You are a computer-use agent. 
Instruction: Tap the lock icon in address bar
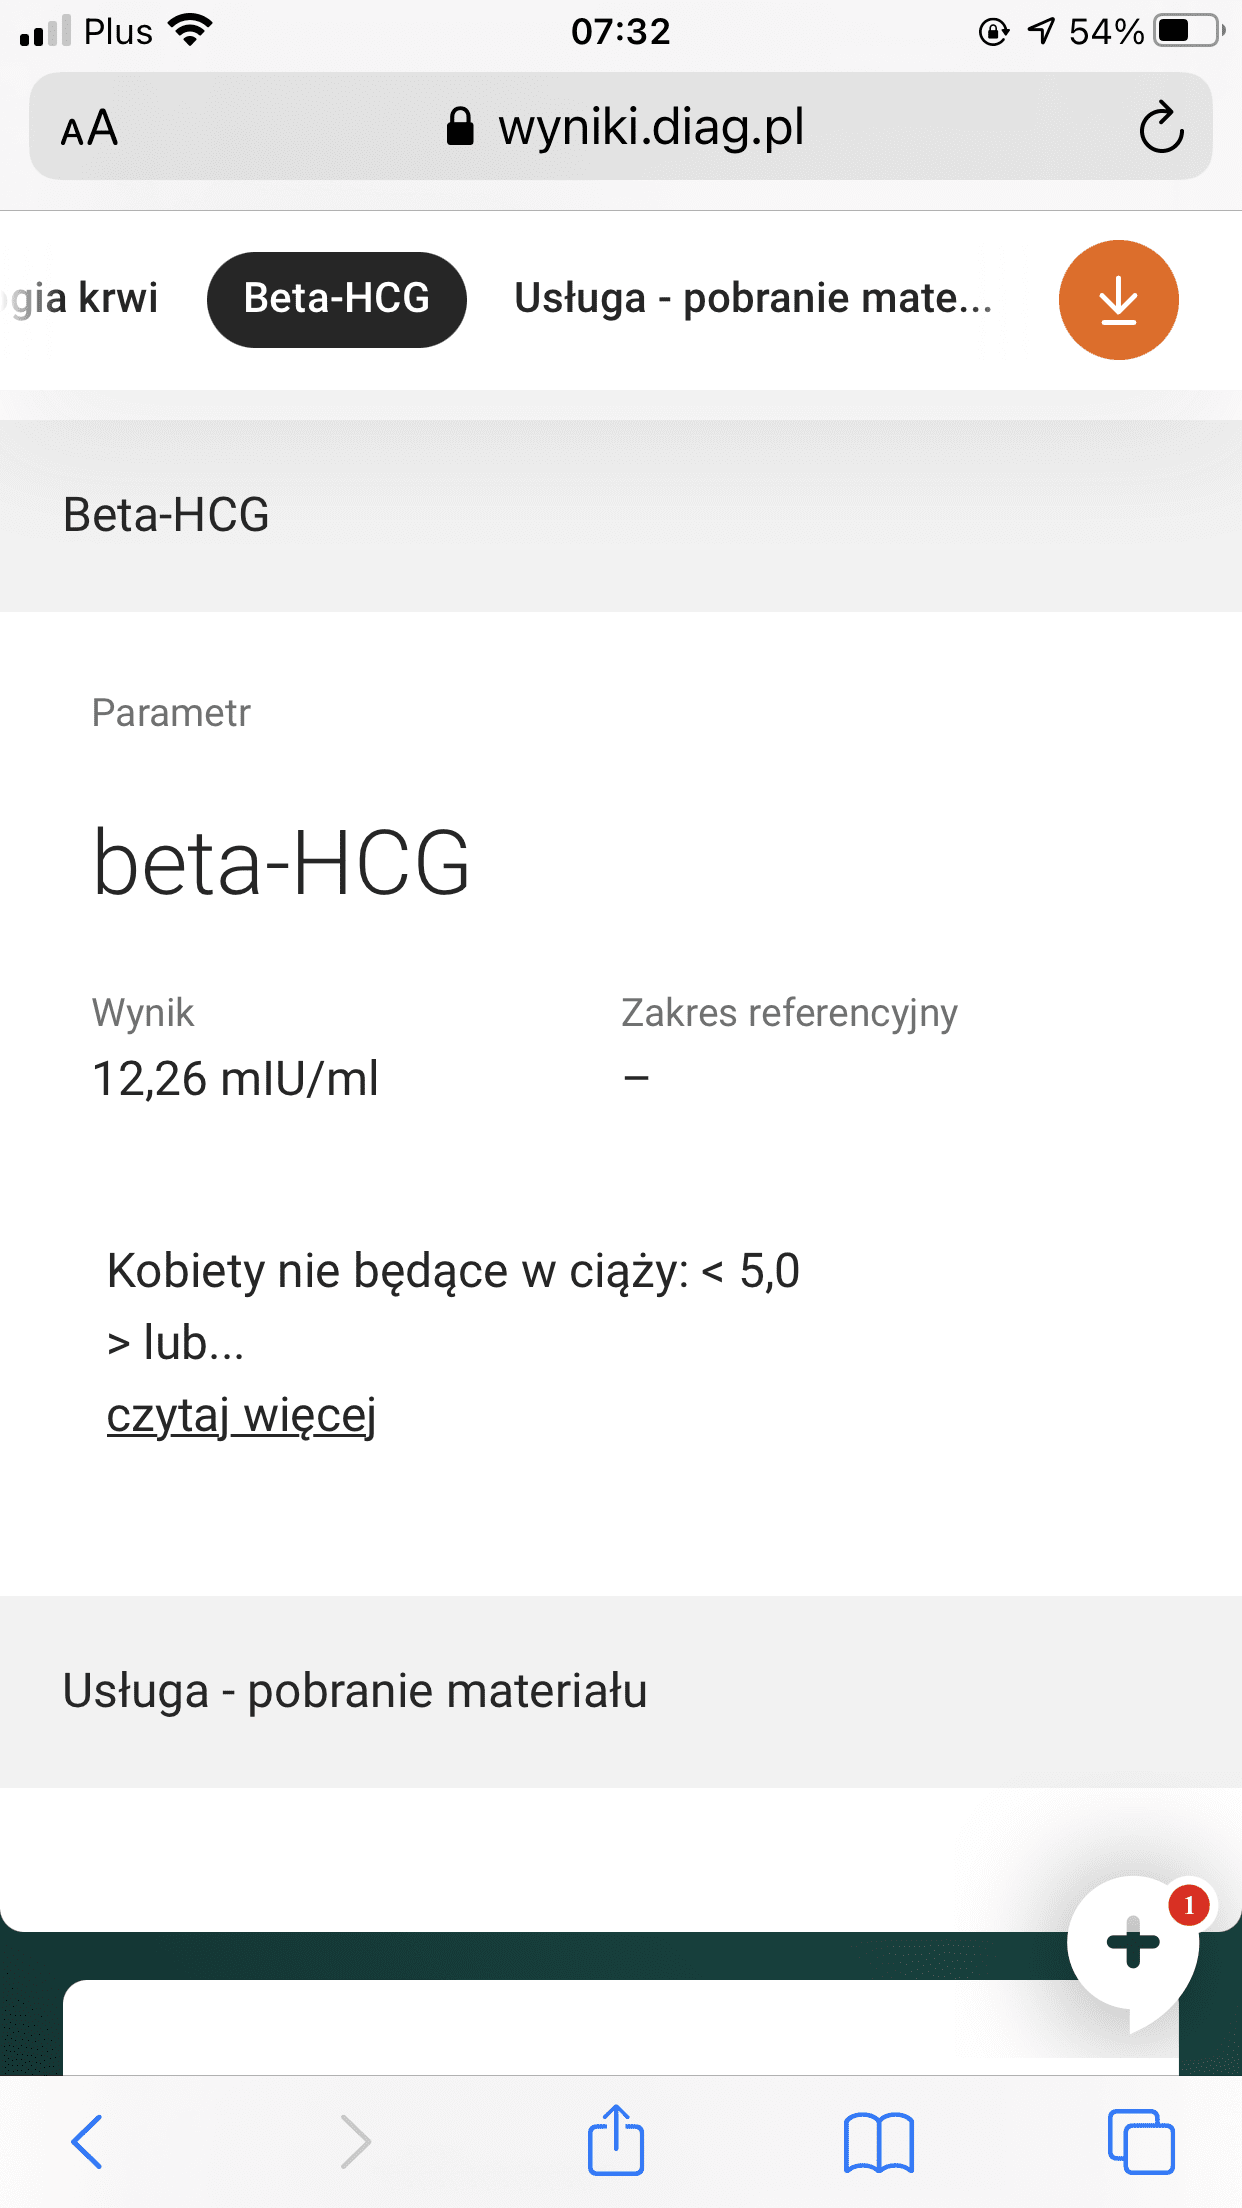(460, 128)
